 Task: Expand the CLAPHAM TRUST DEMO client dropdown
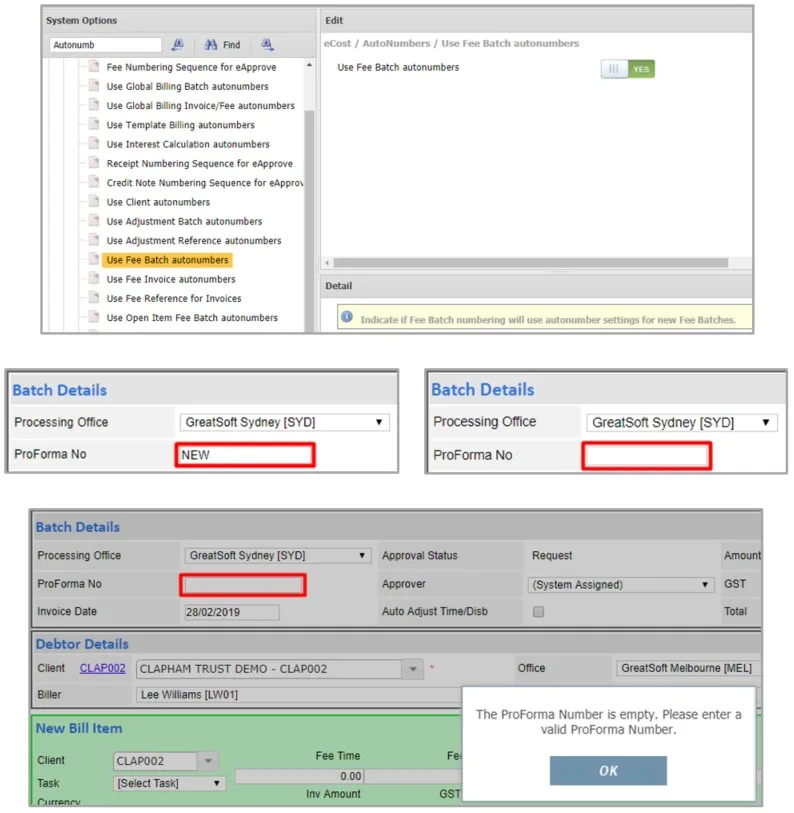tap(413, 669)
